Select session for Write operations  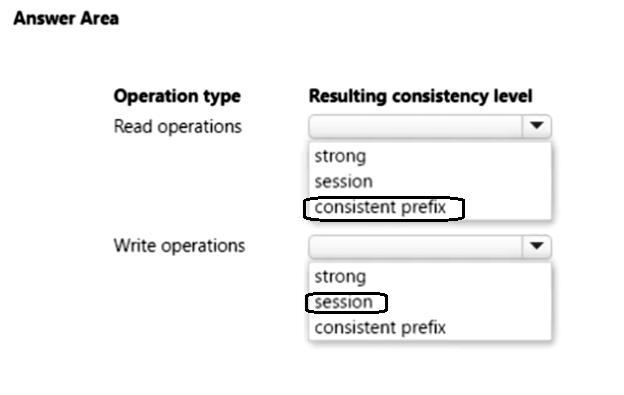pyautogui.click(x=343, y=302)
